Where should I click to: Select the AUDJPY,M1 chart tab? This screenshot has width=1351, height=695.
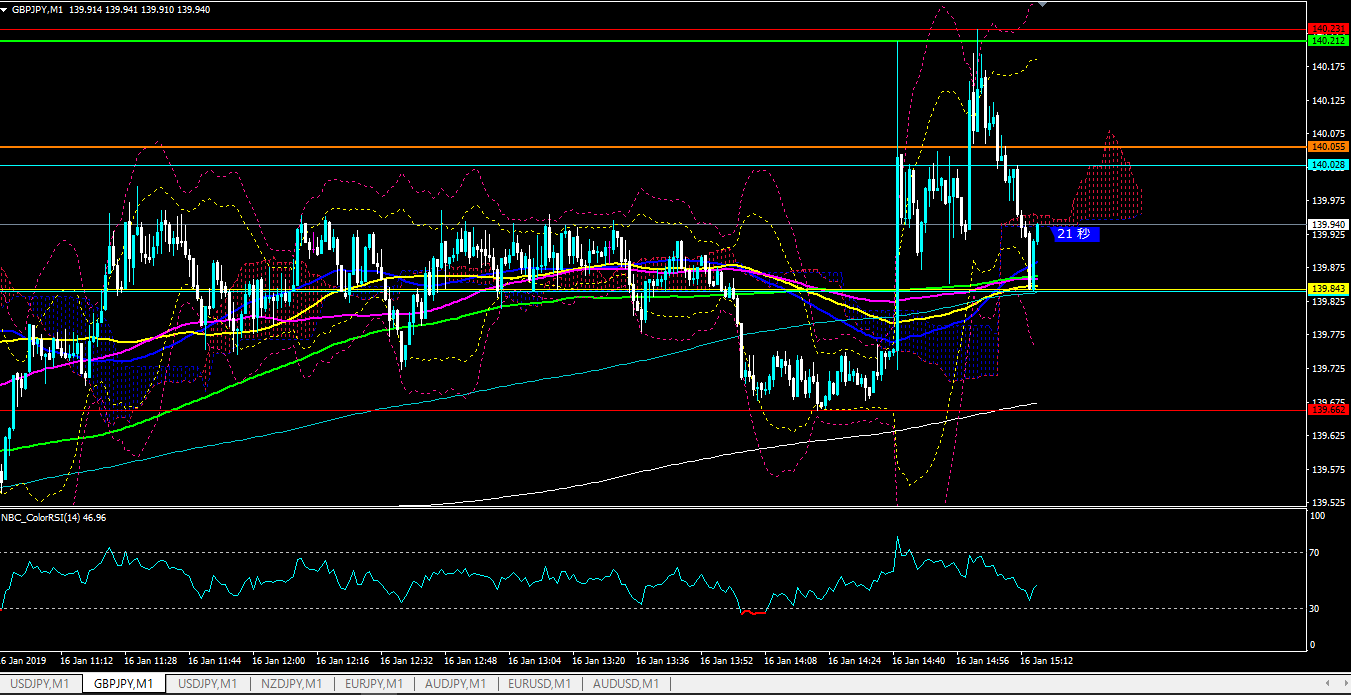pos(456,684)
